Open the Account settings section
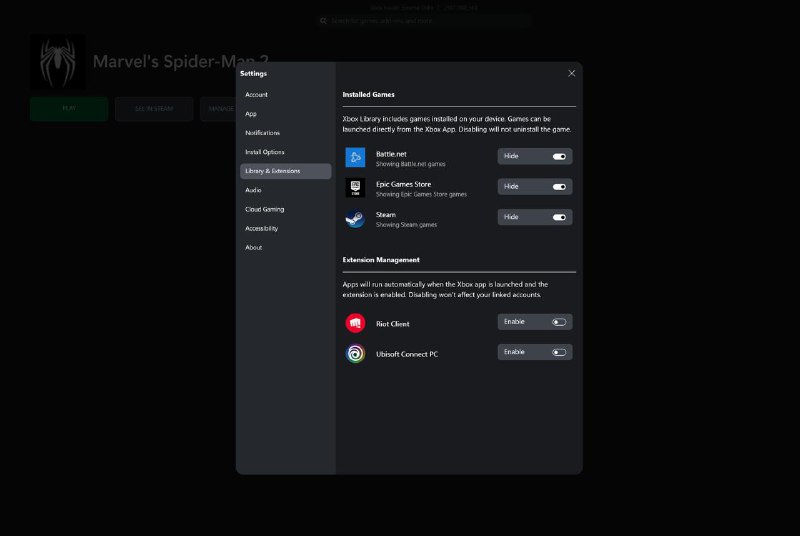The image size is (800, 536). pyautogui.click(x=257, y=95)
